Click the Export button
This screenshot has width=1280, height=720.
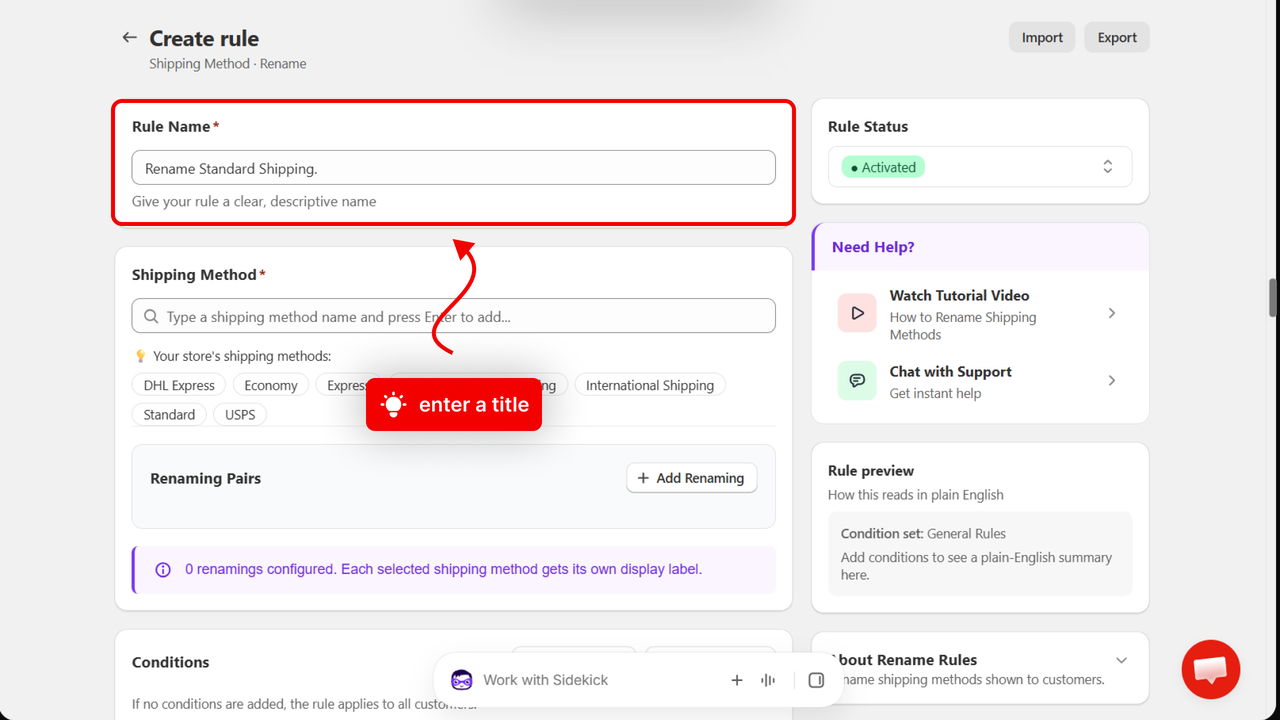tap(1117, 37)
